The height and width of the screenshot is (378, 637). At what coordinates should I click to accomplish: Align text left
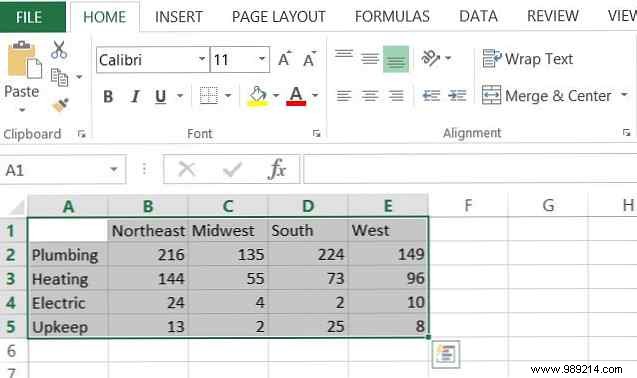(344, 96)
